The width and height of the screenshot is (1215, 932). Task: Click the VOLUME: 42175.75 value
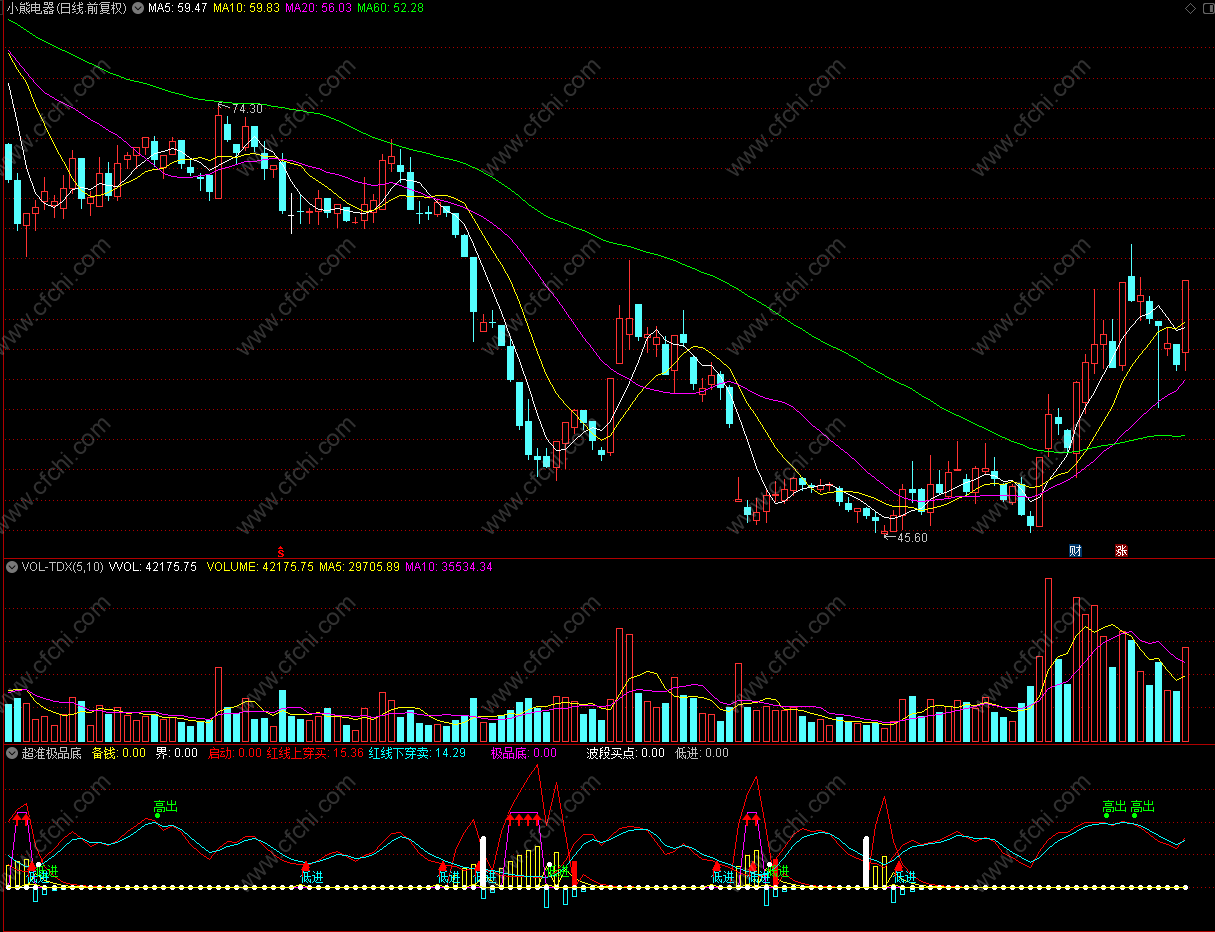tap(260, 567)
